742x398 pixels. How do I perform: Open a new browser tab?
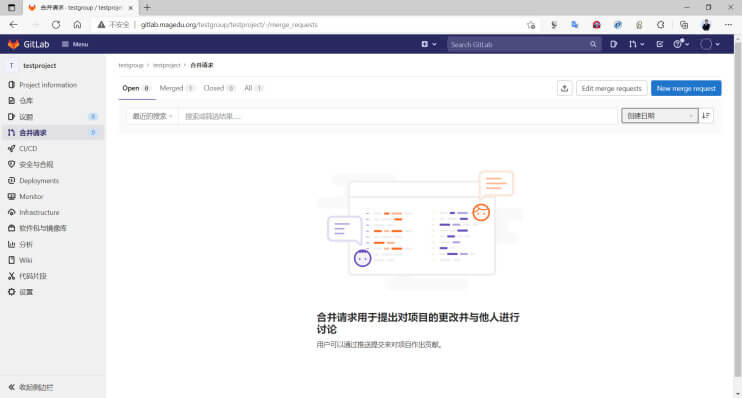(147, 8)
